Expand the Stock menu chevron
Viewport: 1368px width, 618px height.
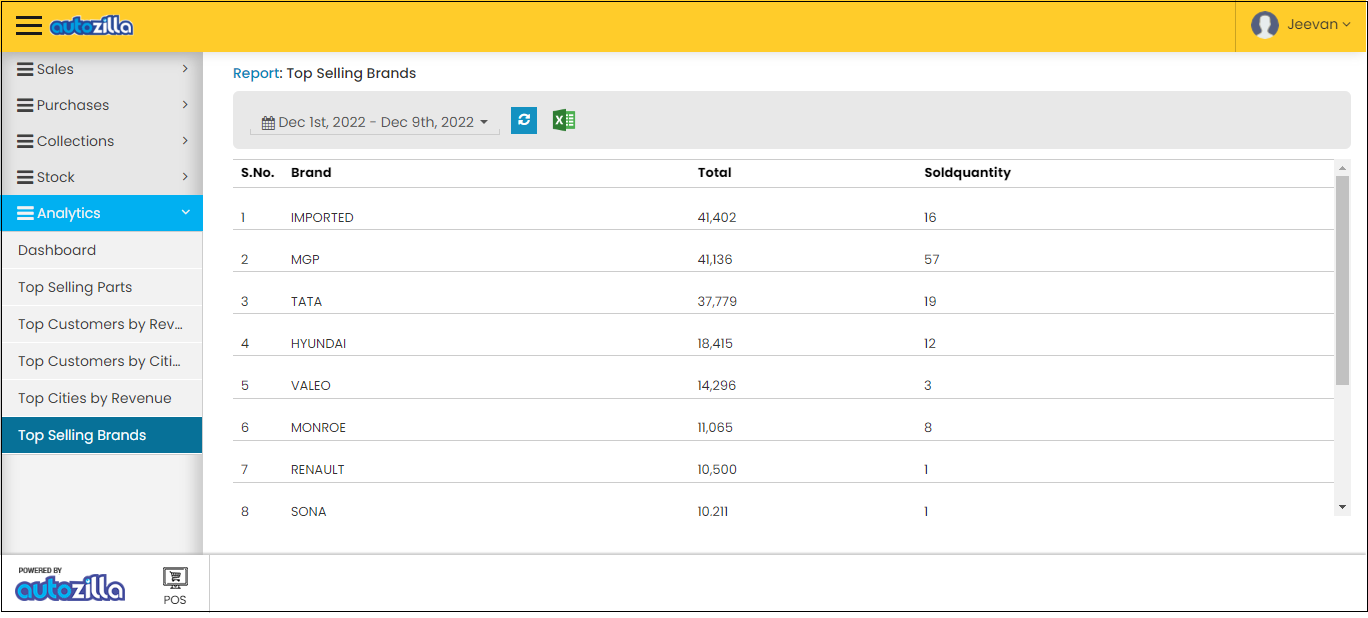185,177
